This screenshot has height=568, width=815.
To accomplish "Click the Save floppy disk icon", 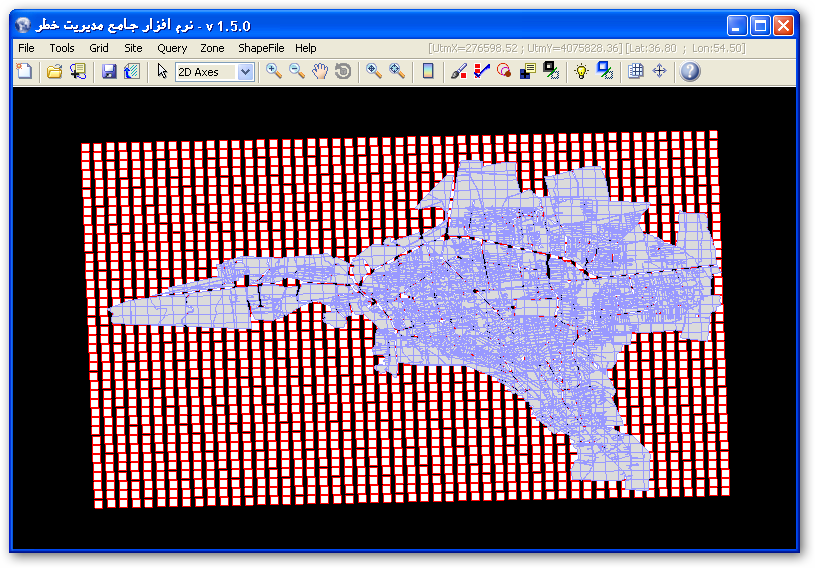I will pos(109,71).
